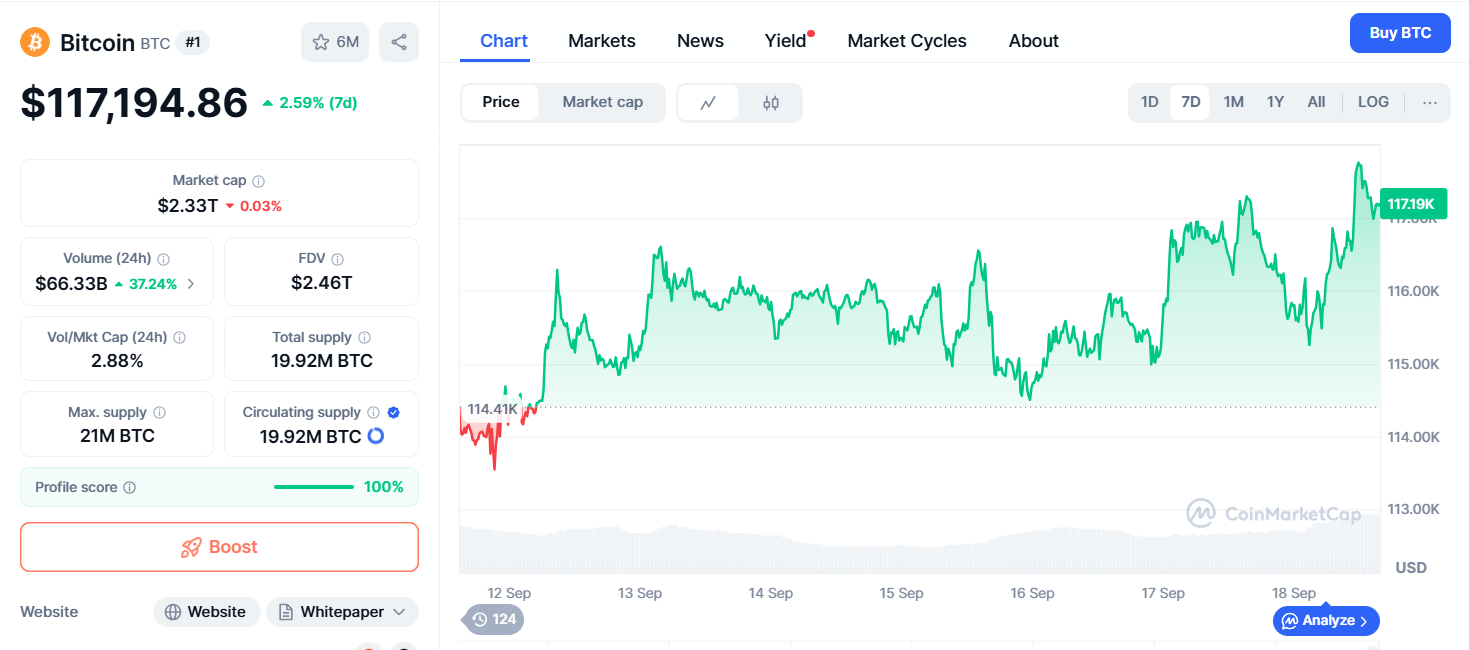The image size is (1469, 650).
Task: Click the Buy BTC button
Action: pyautogui.click(x=1399, y=33)
